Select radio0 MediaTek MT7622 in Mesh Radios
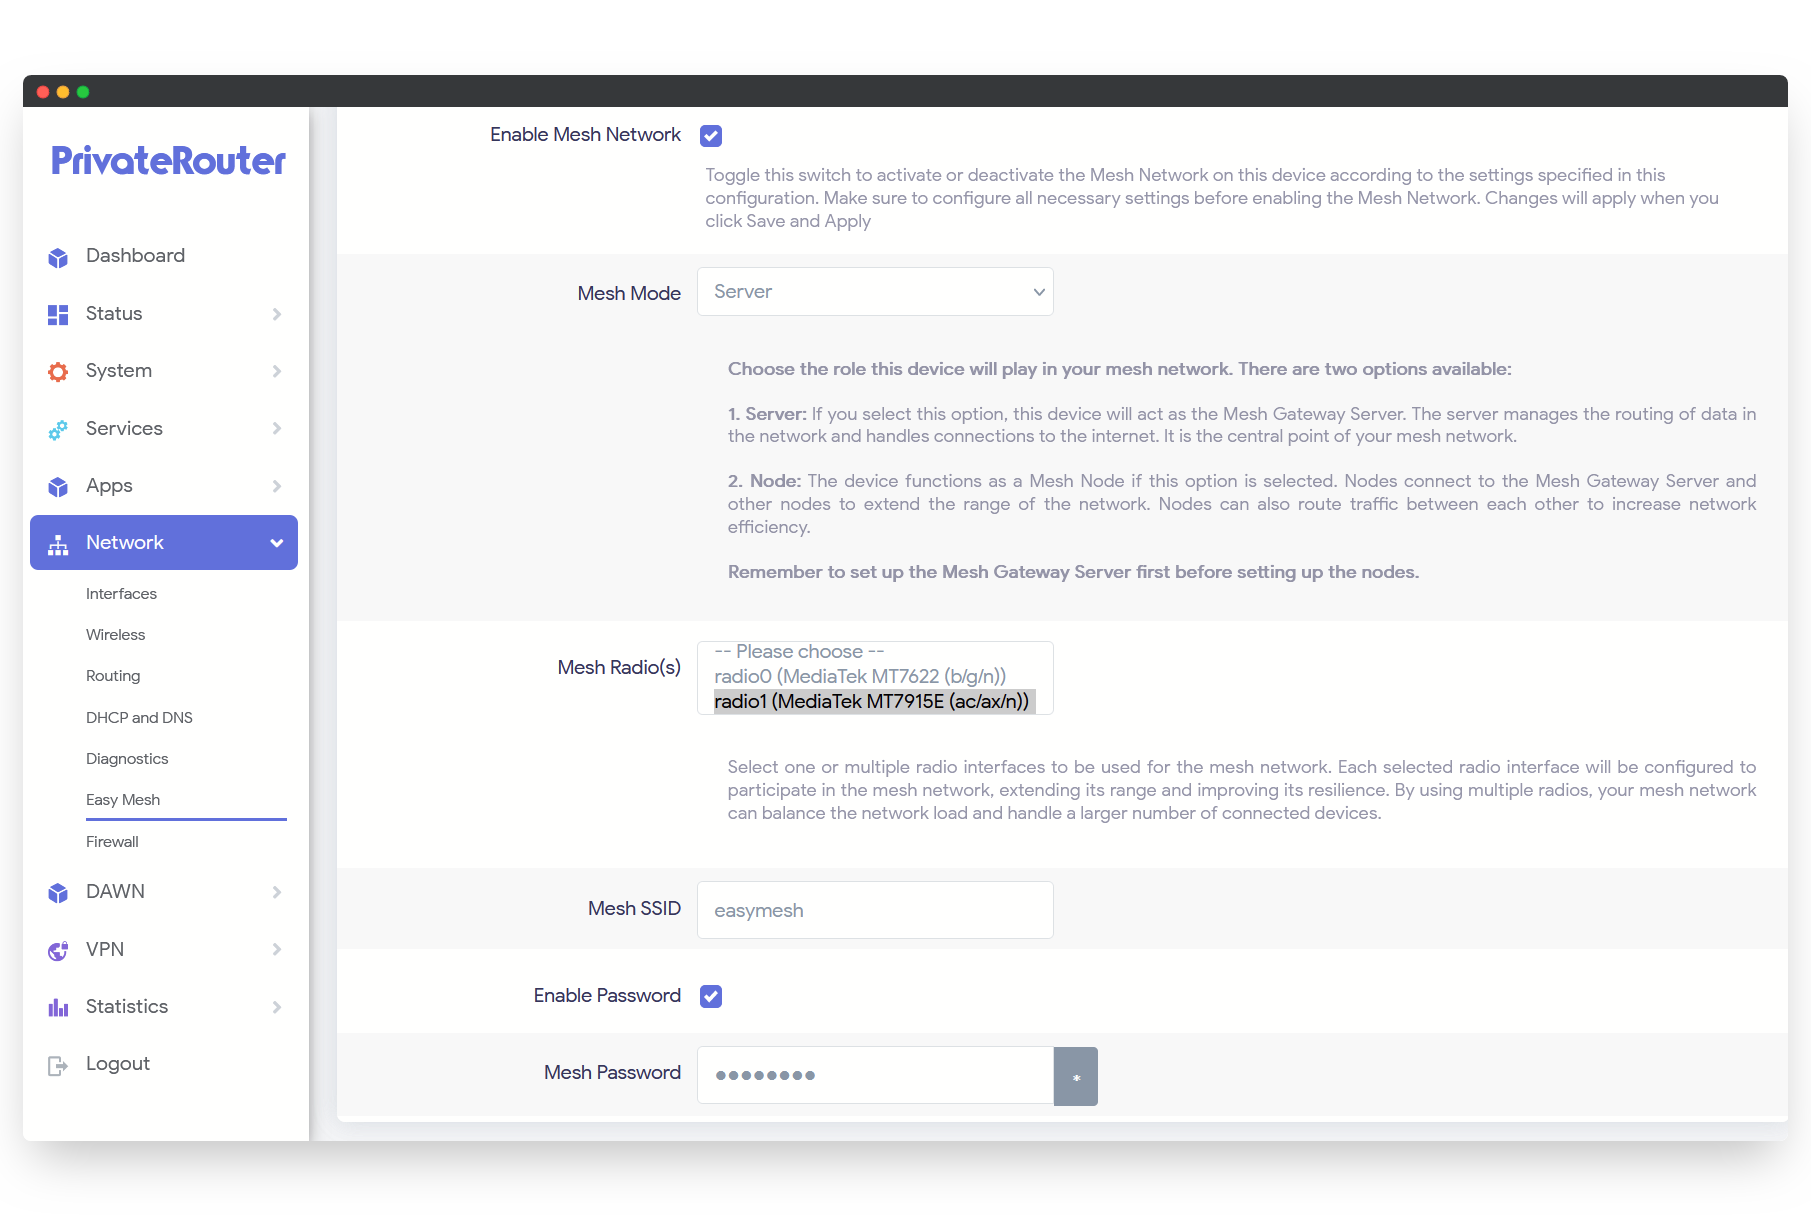 point(860,677)
